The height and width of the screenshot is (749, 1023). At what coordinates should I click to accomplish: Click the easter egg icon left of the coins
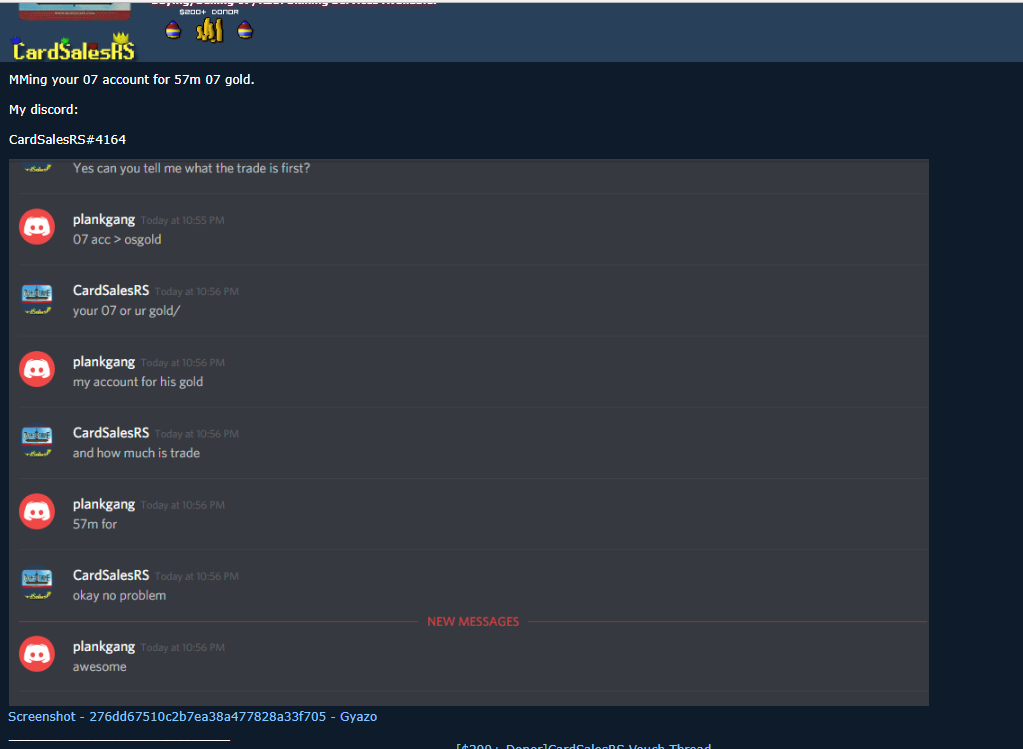pos(173,30)
